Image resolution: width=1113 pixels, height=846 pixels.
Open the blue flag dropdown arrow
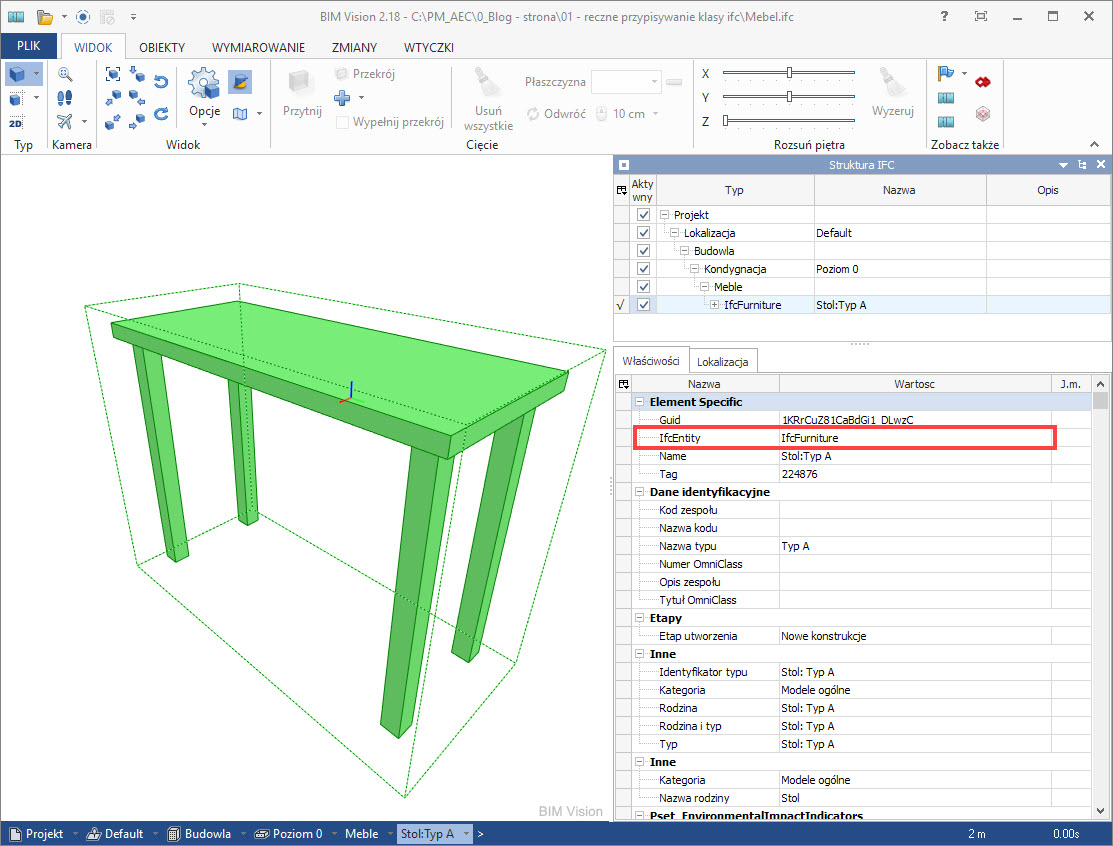tap(964, 74)
